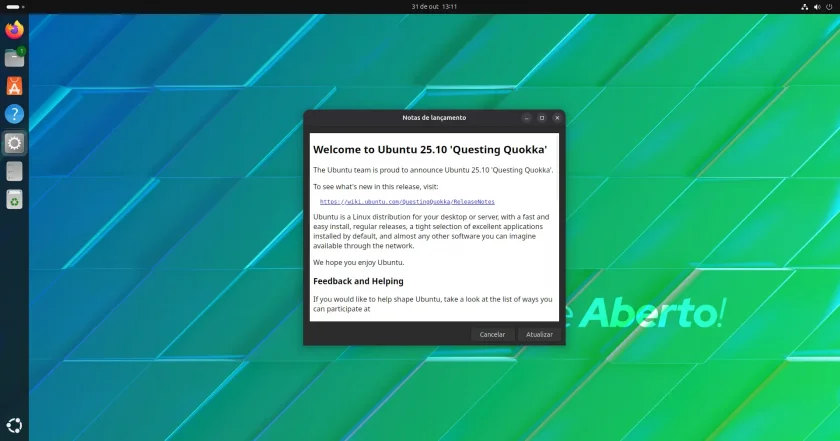Click 'If you would like to help shape Ubuntu' text
Image resolution: width=840 pixels, height=441 pixels.
click(432, 304)
